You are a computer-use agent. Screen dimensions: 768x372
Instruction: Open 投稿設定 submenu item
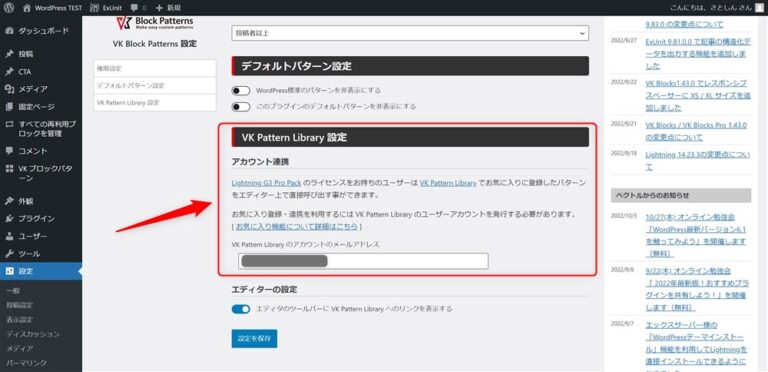click(x=20, y=305)
